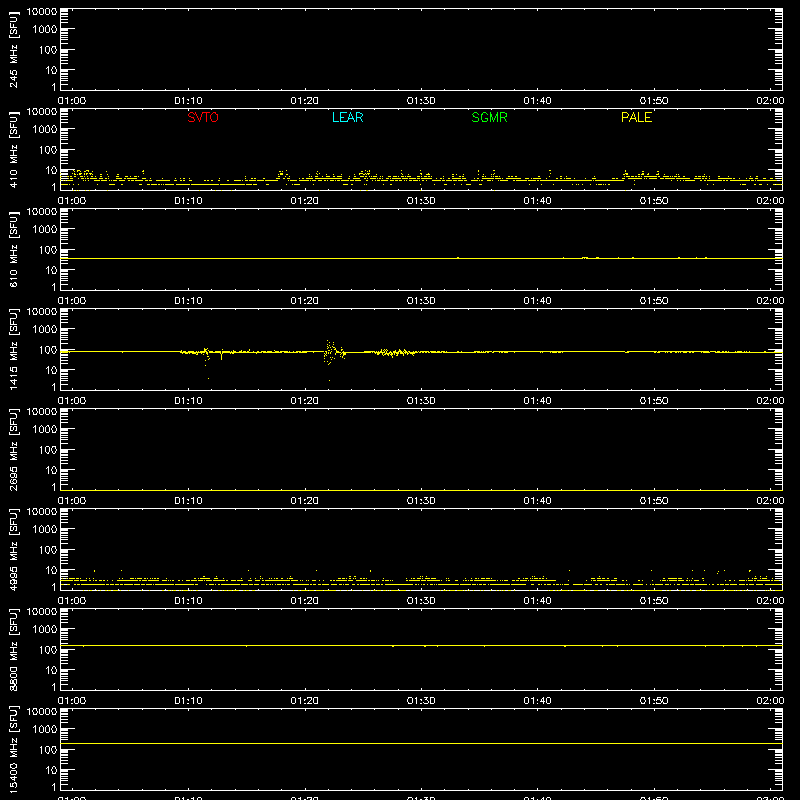800x800 pixels.
Task: Click the 8800 MHz [SFU] axis title
Action: [x=13, y=649]
